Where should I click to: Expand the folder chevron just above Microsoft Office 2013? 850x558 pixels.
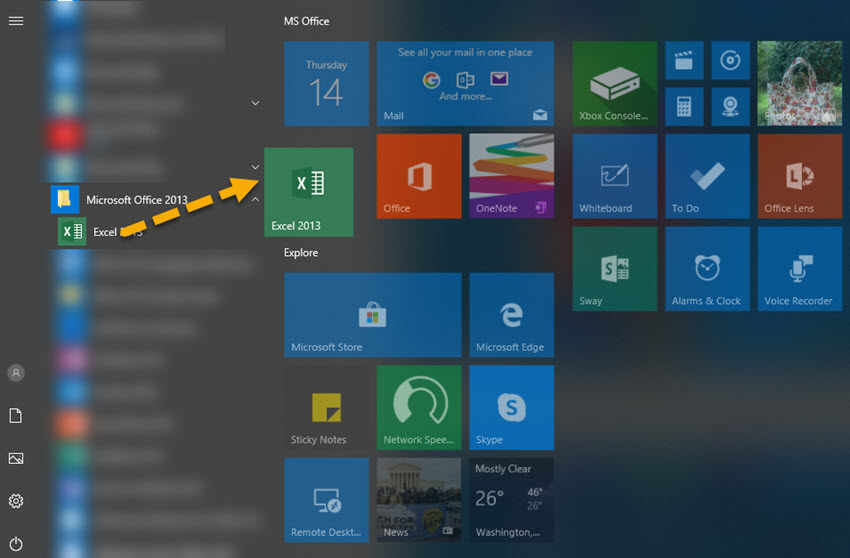click(255, 167)
